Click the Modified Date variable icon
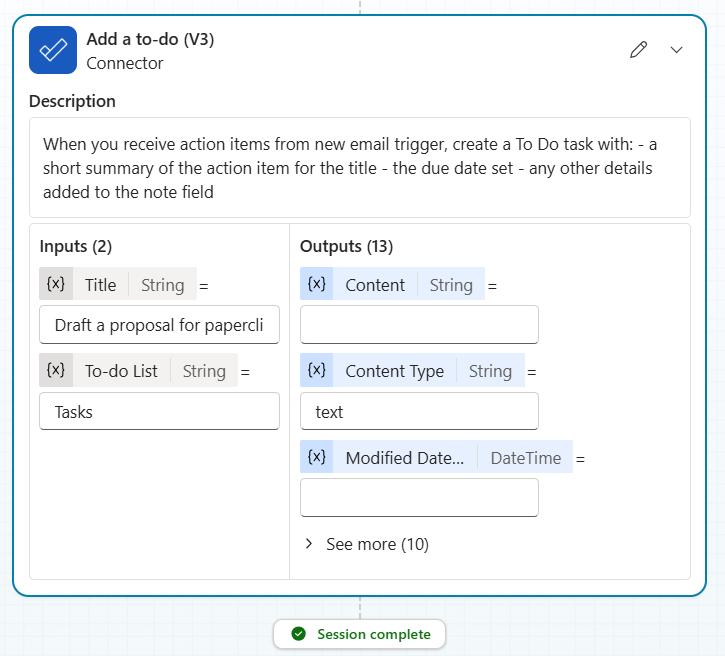Screen dimensions: 725x656 317,457
